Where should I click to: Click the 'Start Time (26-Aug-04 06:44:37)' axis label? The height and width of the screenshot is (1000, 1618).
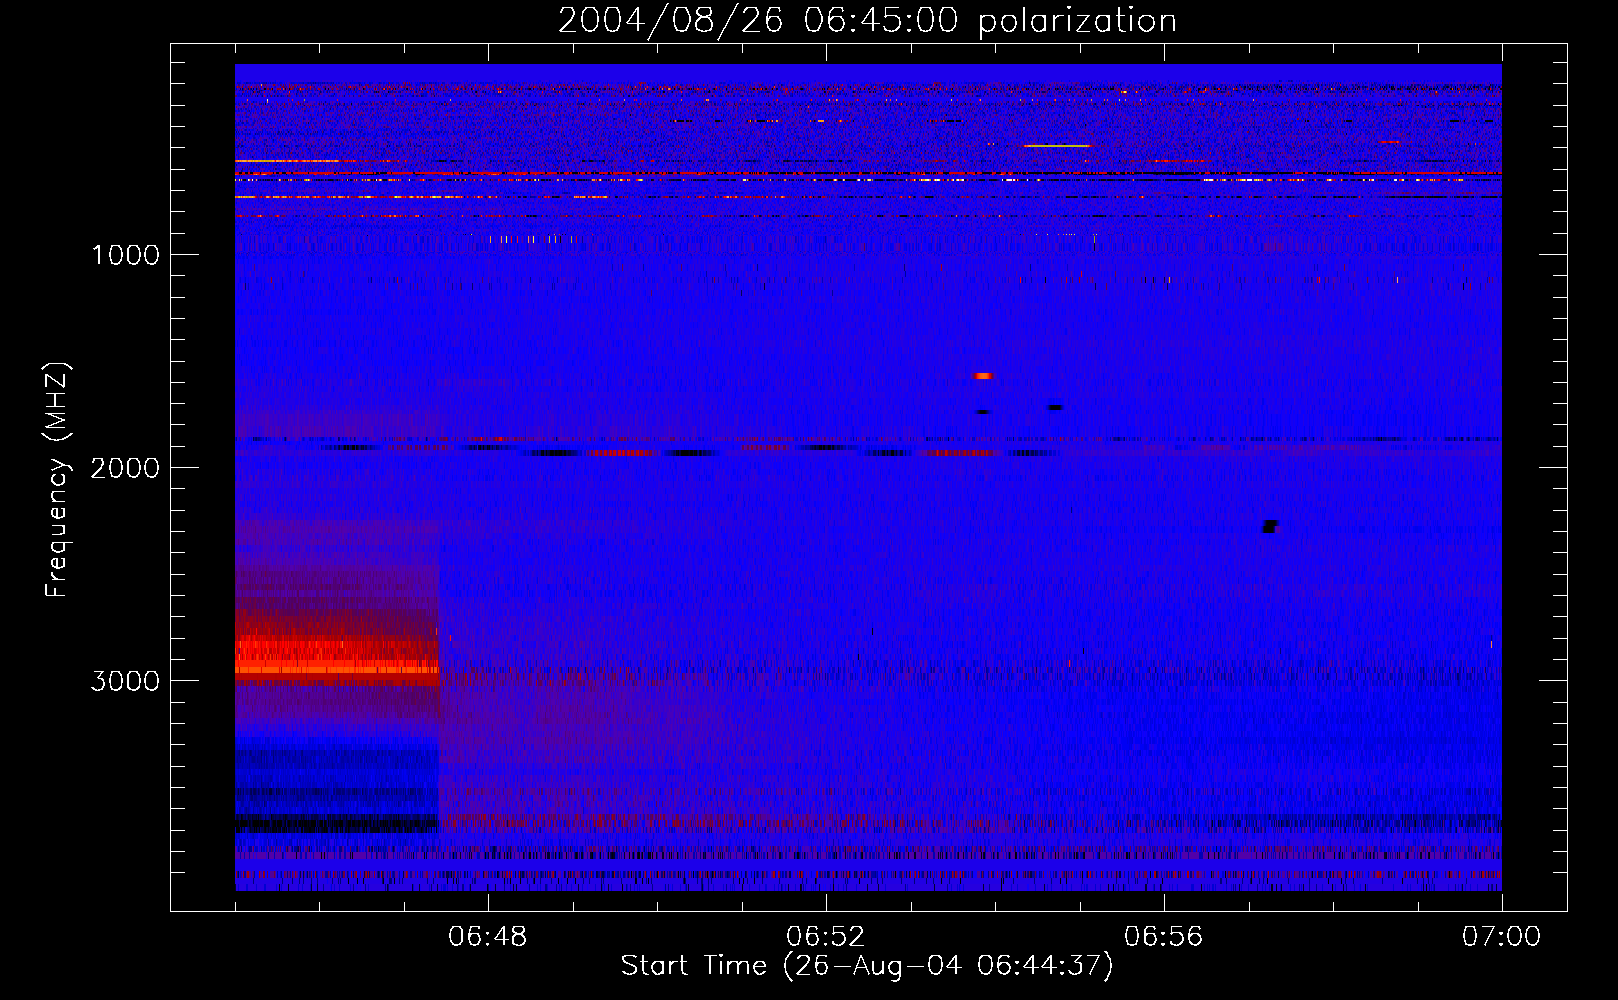click(867, 966)
